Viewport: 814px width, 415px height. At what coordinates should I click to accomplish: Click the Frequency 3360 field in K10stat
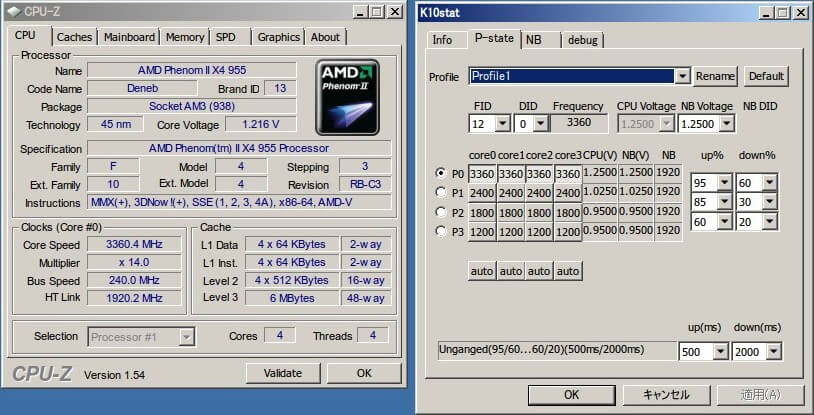[578, 123]
